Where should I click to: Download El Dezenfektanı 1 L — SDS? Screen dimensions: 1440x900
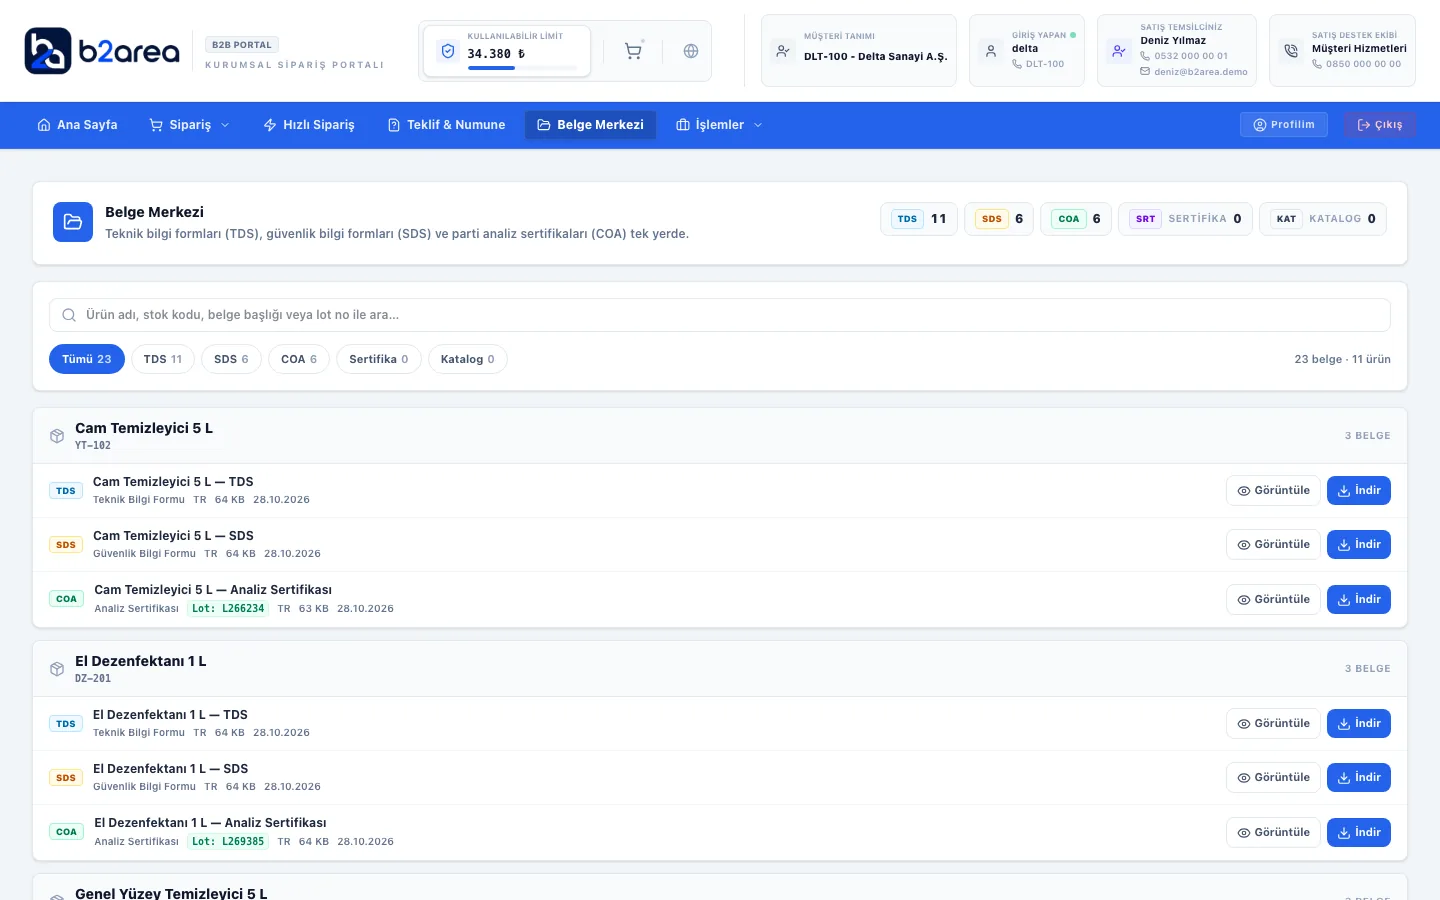point(1359,778)
